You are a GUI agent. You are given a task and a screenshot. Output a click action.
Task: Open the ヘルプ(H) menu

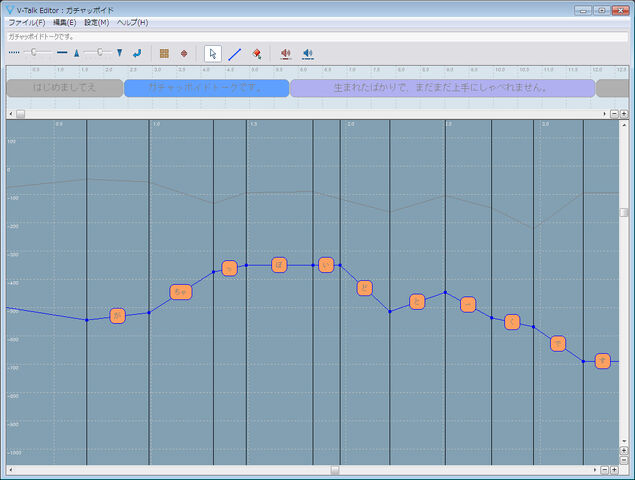click(132, 23)
